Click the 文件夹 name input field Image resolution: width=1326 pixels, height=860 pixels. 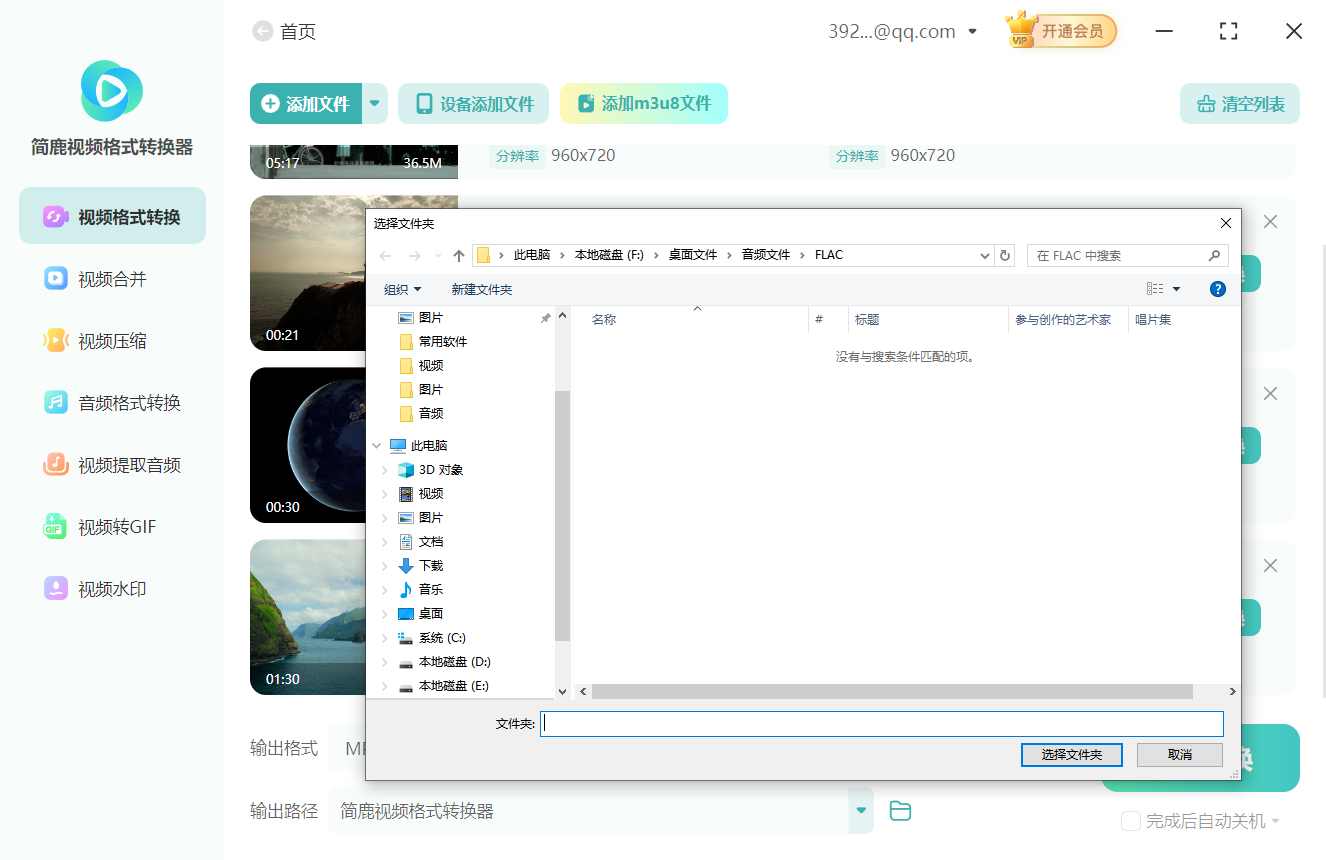point(881,724)
